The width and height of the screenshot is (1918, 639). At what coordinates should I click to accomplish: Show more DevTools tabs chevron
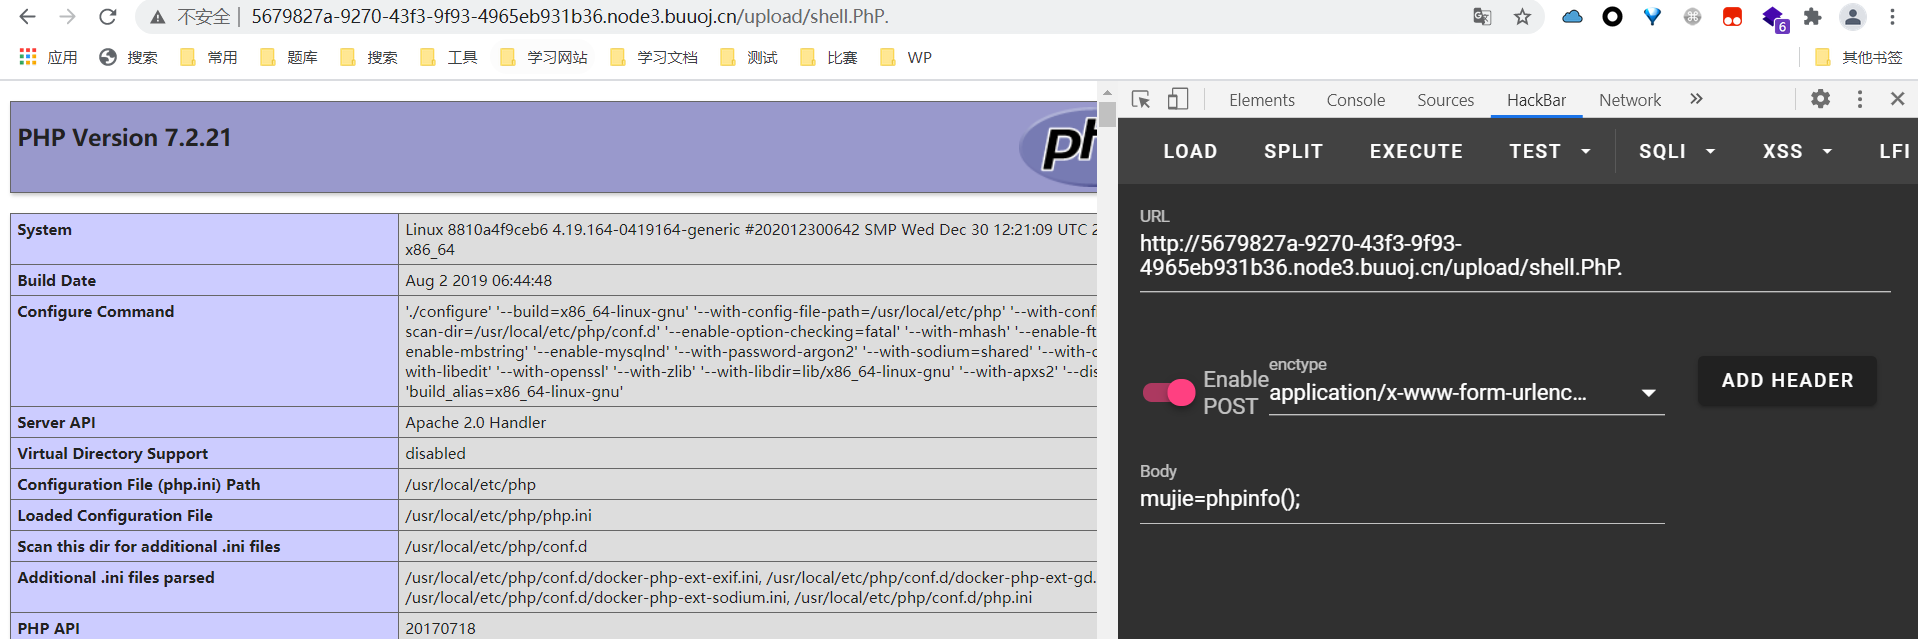coord(1696,99)
